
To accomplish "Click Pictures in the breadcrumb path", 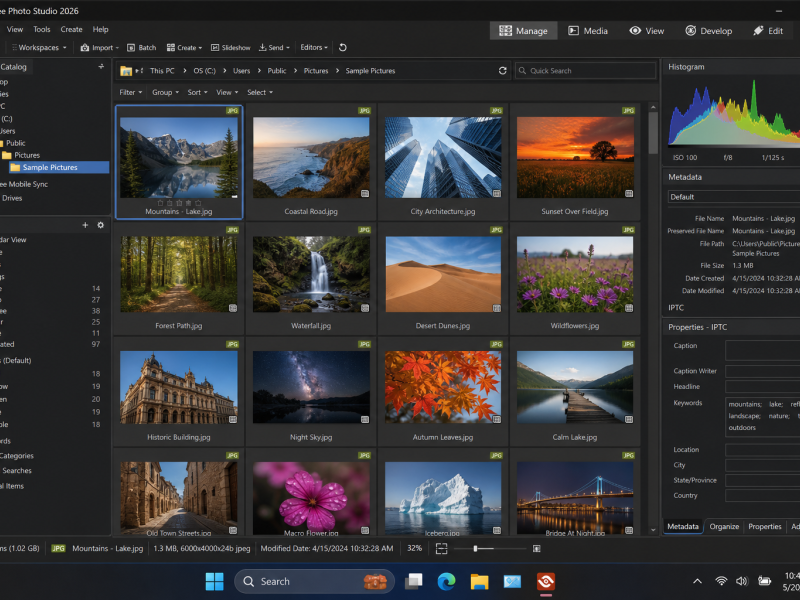I will [x=316, y=71].
